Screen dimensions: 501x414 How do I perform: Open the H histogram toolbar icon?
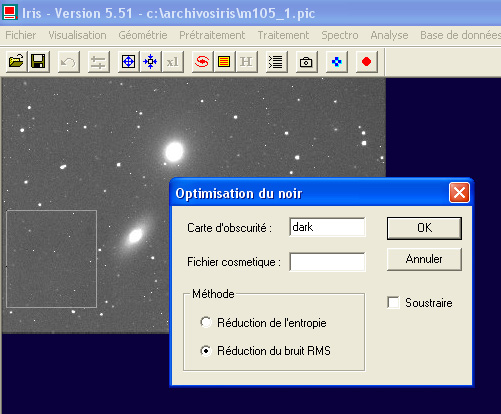(x=246, y=62)
